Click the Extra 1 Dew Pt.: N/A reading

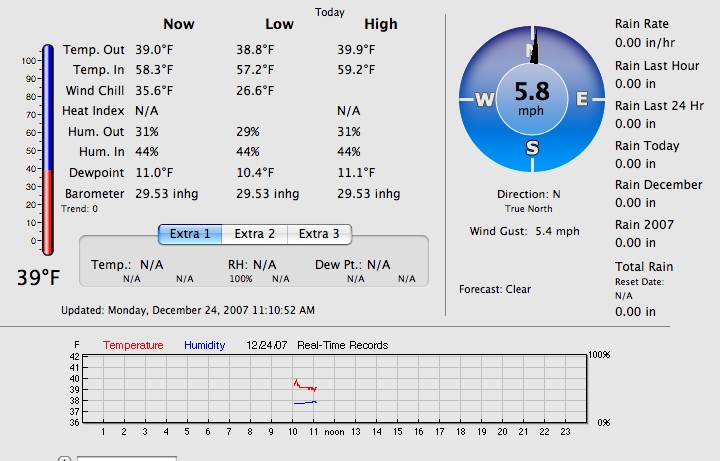353,265
